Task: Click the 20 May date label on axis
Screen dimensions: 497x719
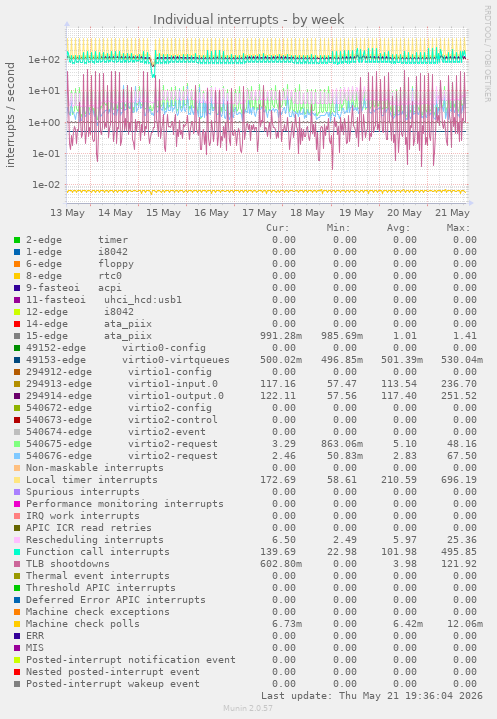Action: click(x=404, y=213)
